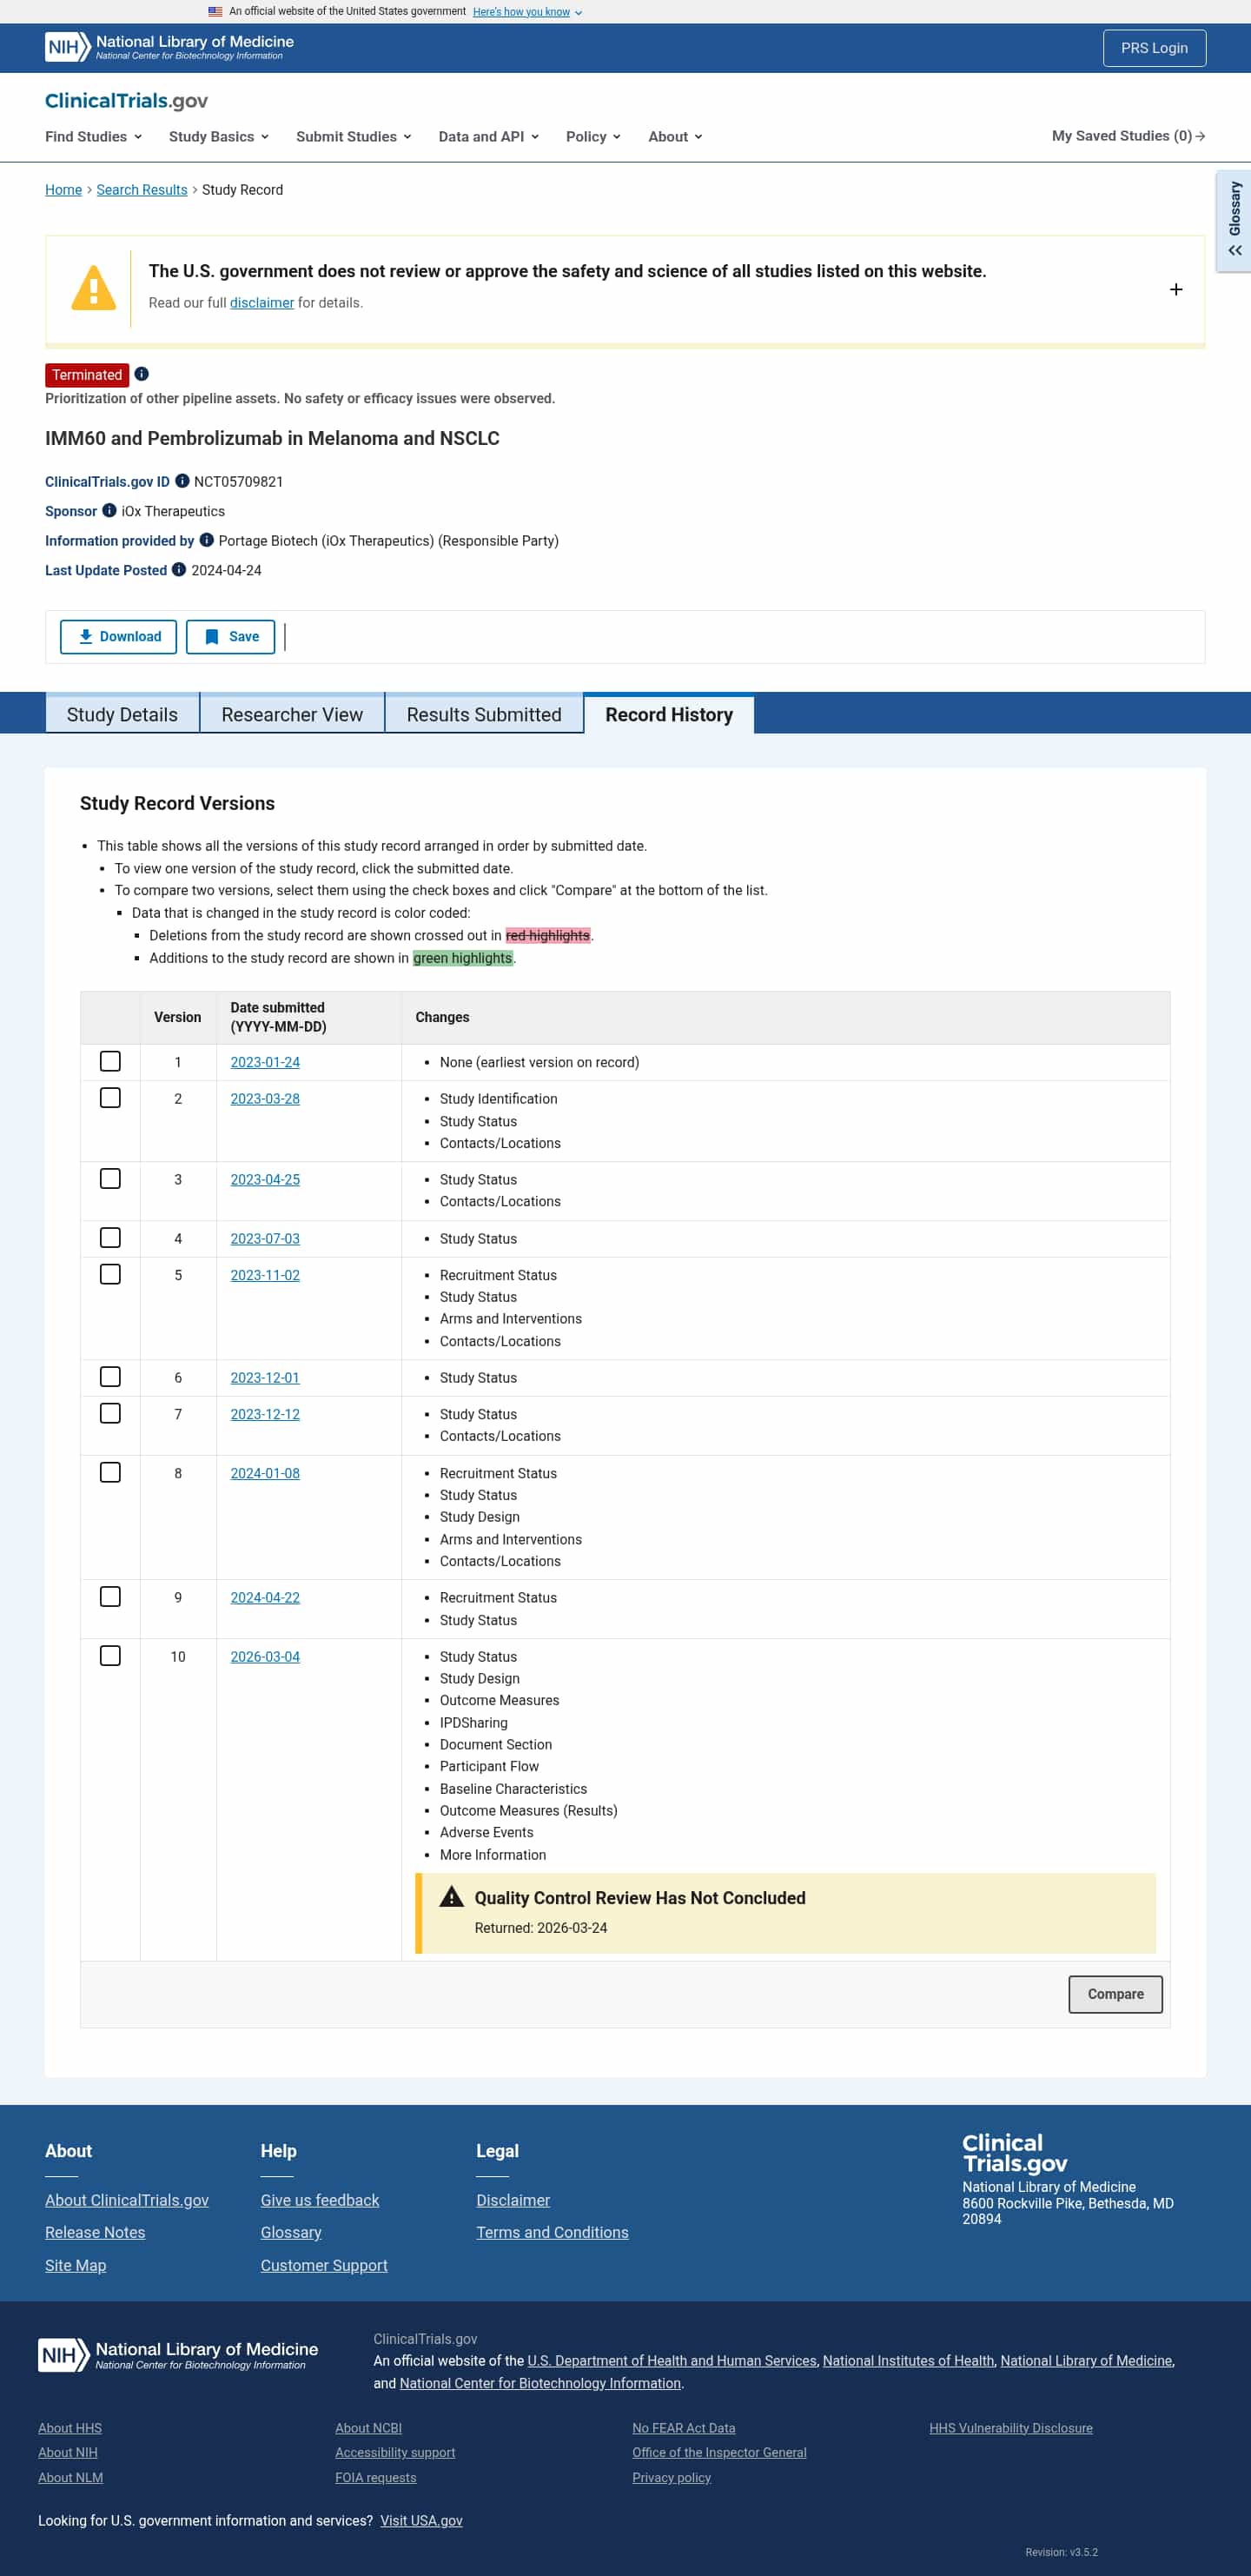Click the Compare button
The width and height of the screenshot is (1251, 2576).
click(1115, 1994)
